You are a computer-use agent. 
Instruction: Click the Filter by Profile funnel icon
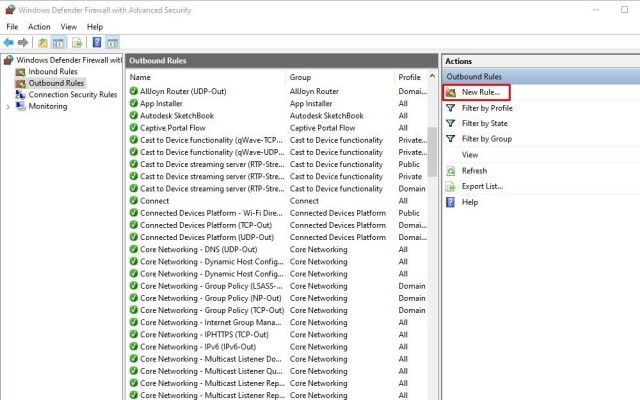(450, 108)
